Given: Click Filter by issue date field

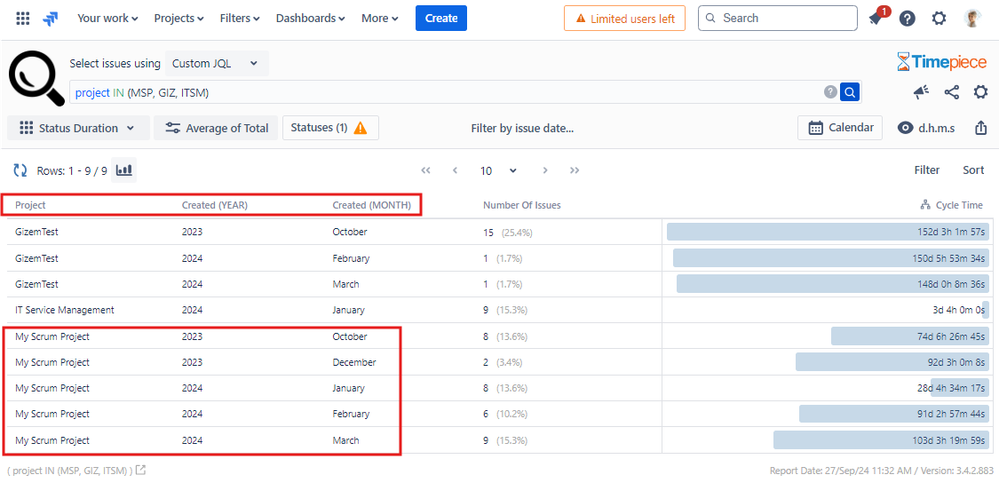Looking at the screenshot, I should pos(522,128).
